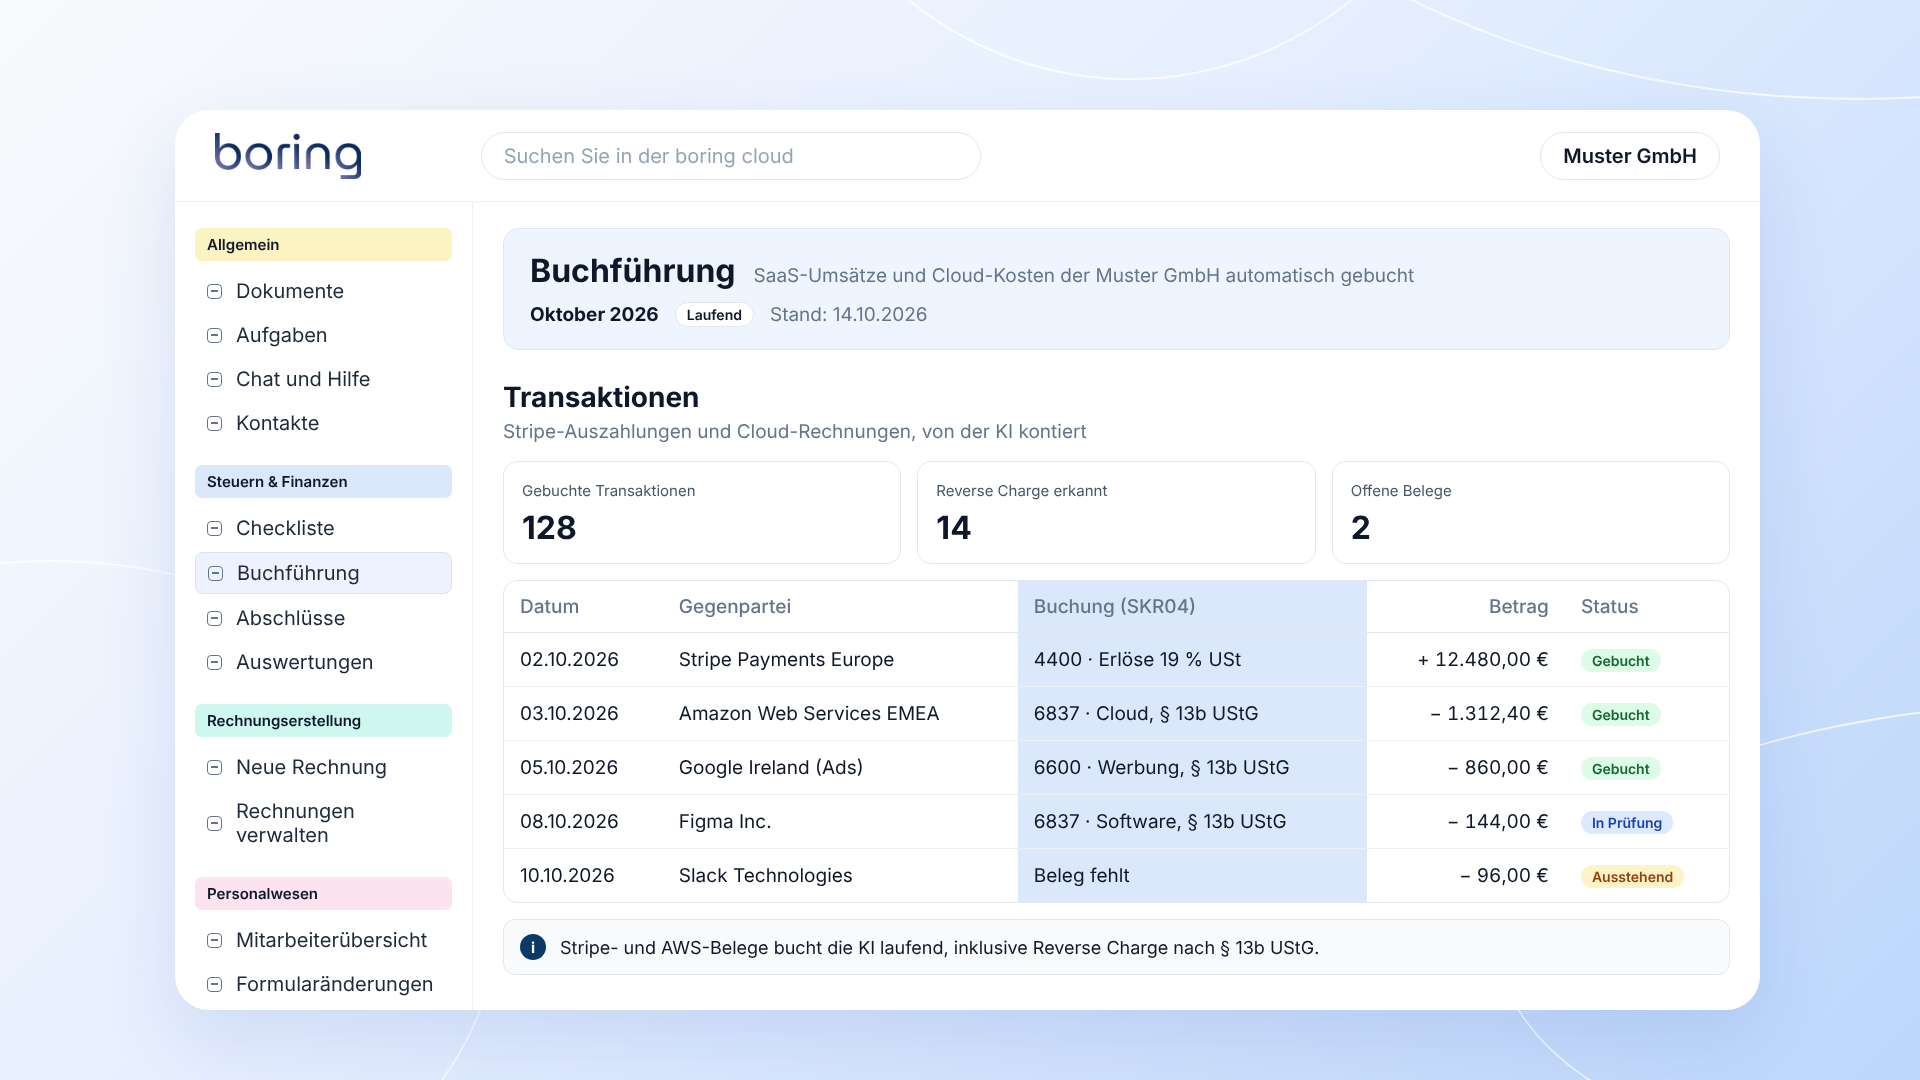The image size is (1920, 1080).
Task: Click booking 4400 · Erlöse 19 % USt
Action: pyautogui.click(x=1137, y=660)
